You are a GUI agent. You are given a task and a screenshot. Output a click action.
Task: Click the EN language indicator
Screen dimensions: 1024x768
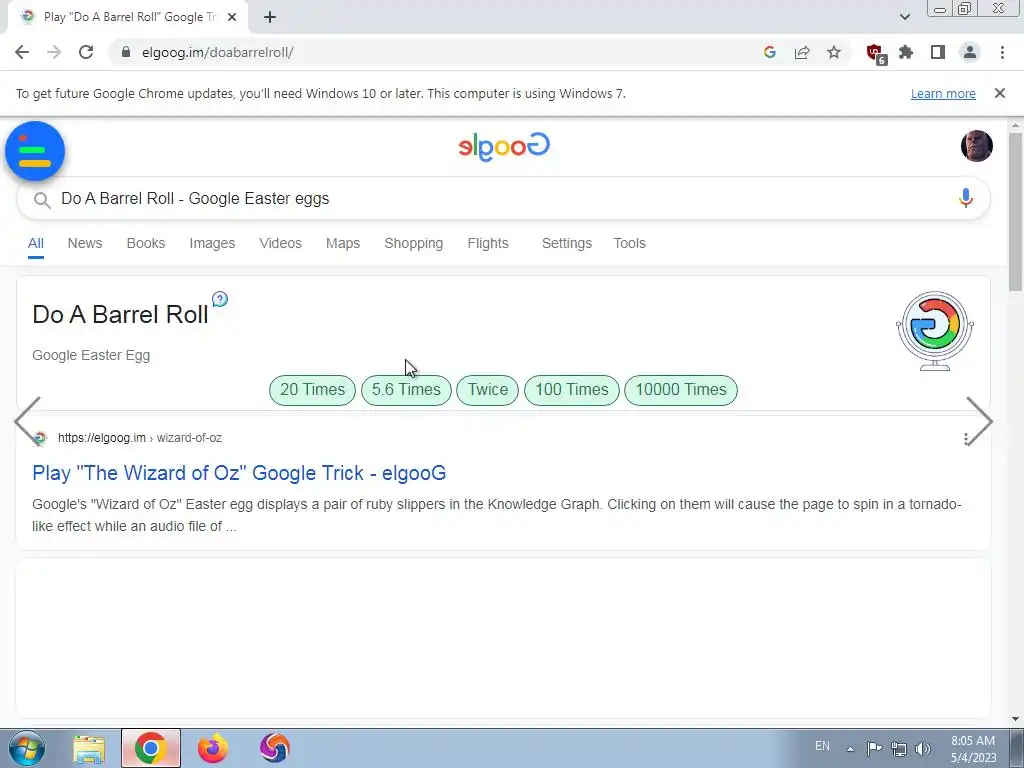822,746
